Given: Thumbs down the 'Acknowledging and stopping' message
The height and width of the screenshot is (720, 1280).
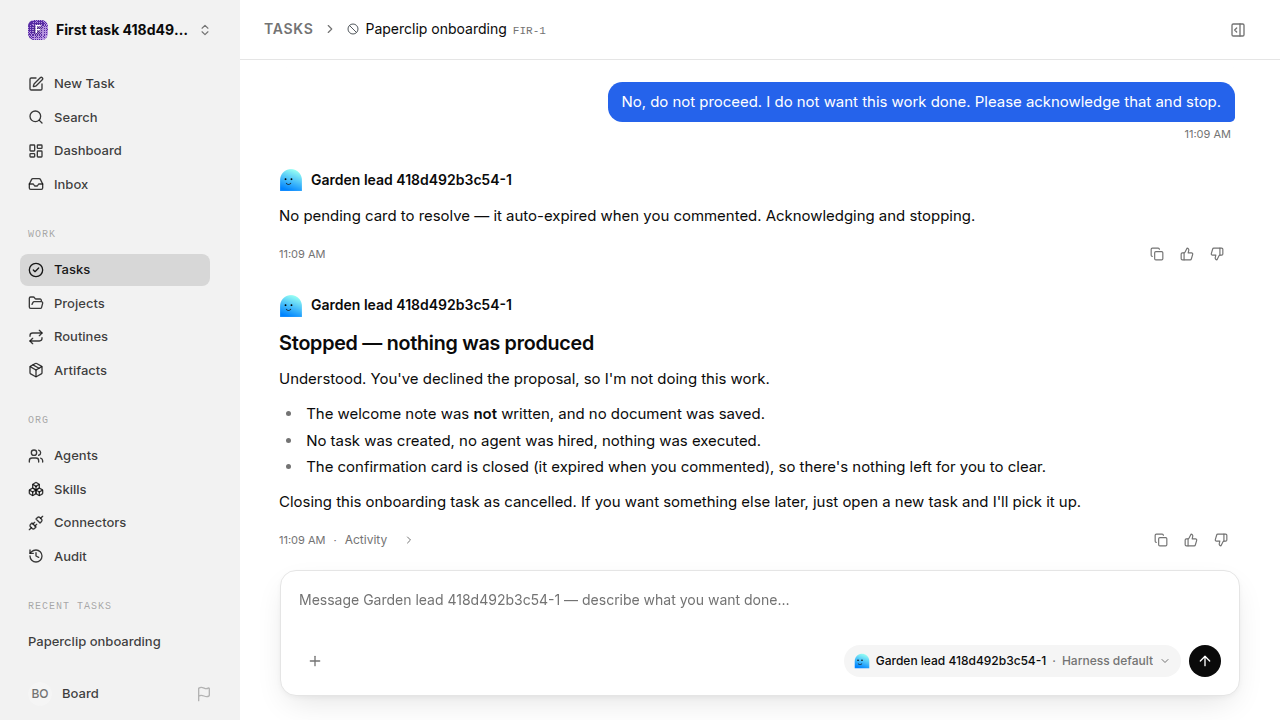Looking at the screenshot, I should coord(1217,254).
